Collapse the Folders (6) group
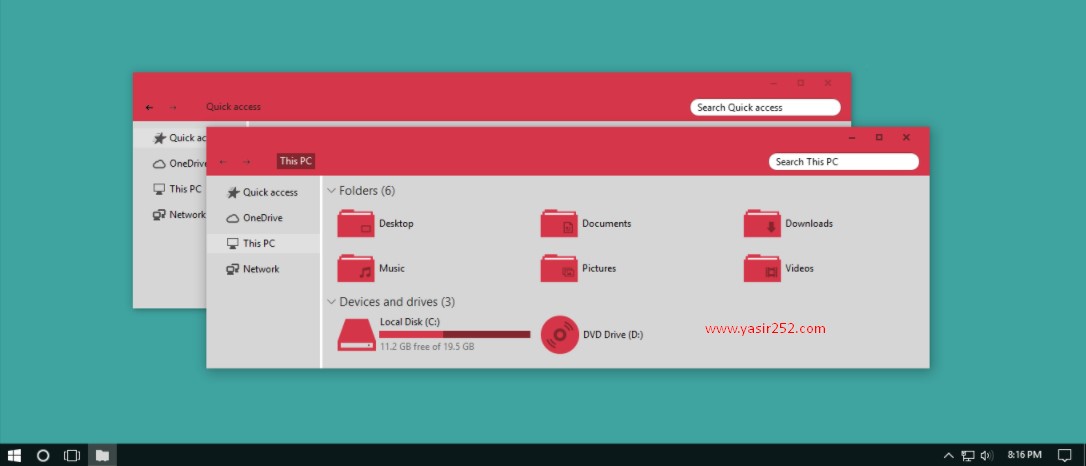 (331, 190)
